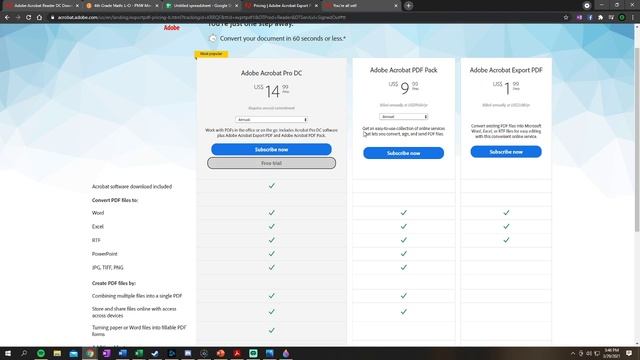Click 'Acrobat software download included' row label
The height and width of the screenshot is (360, 640).
[132, 187]
